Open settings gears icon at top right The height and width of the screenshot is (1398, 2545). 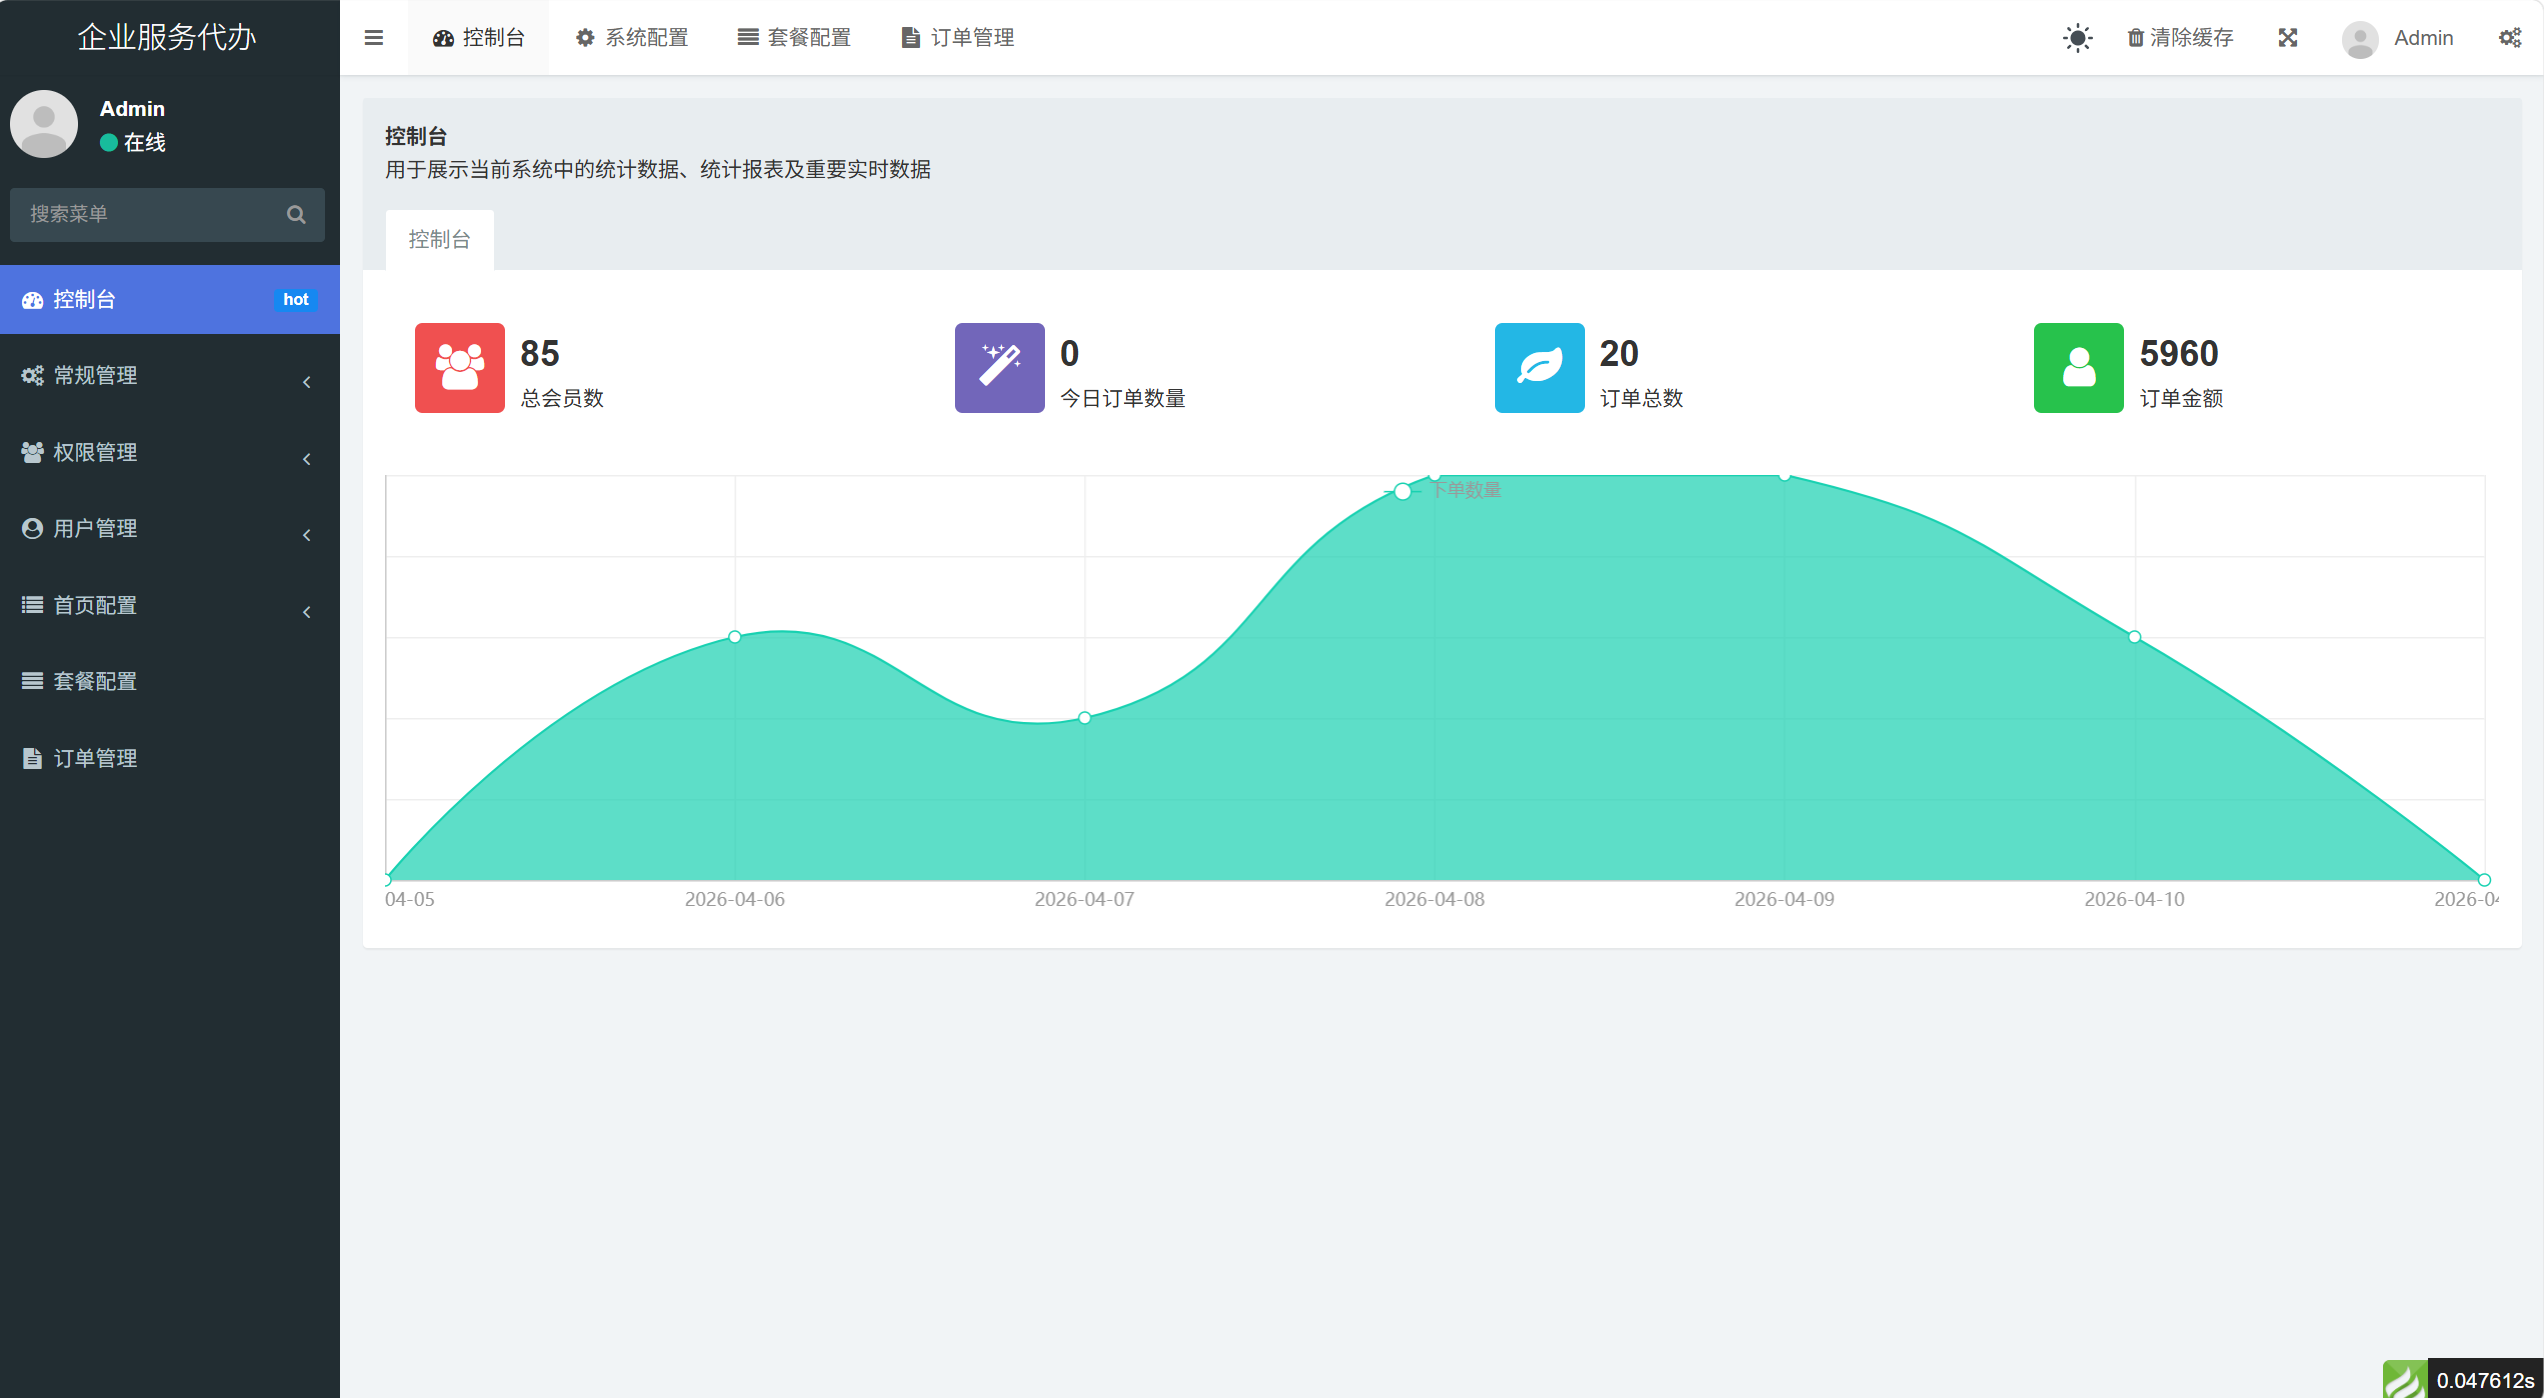[x=2509, y=38]
